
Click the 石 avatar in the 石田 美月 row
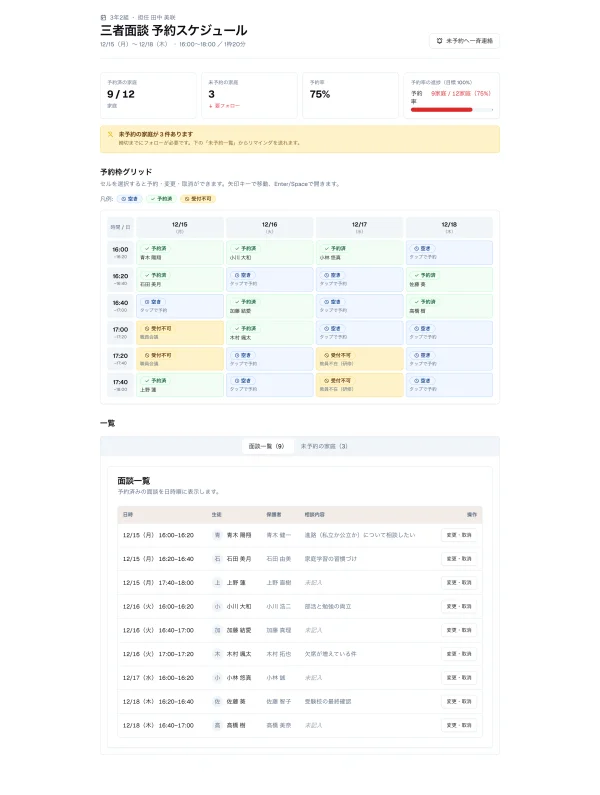point(217,559)
